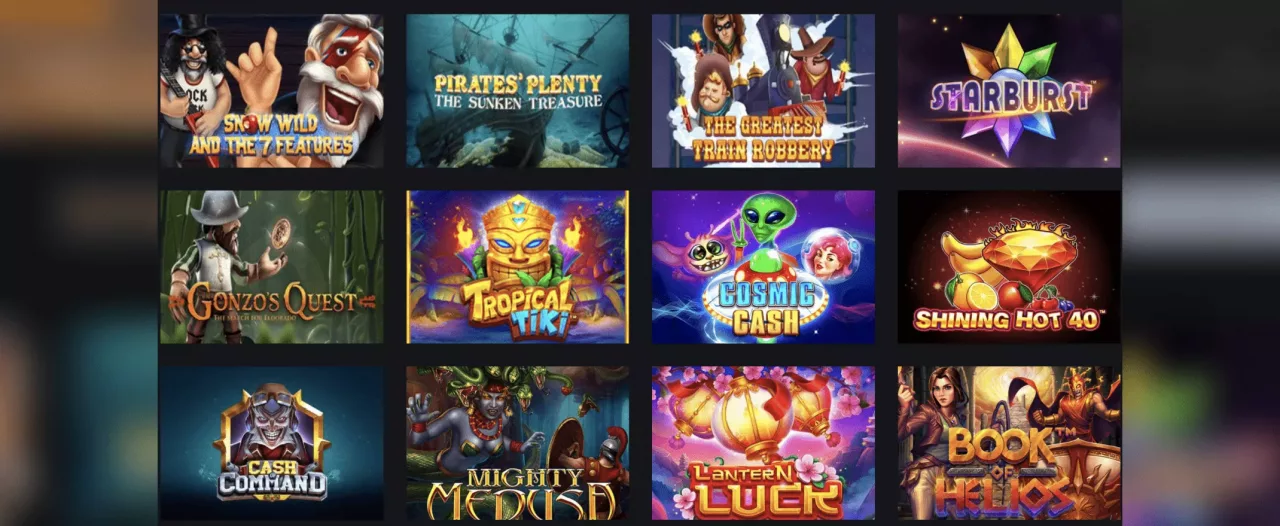Image resolution: width=1280 pixels, height=526 pixels.
Task: Launch Pirates' Plenty The Sunken Treasure slot
Action: 518,90
